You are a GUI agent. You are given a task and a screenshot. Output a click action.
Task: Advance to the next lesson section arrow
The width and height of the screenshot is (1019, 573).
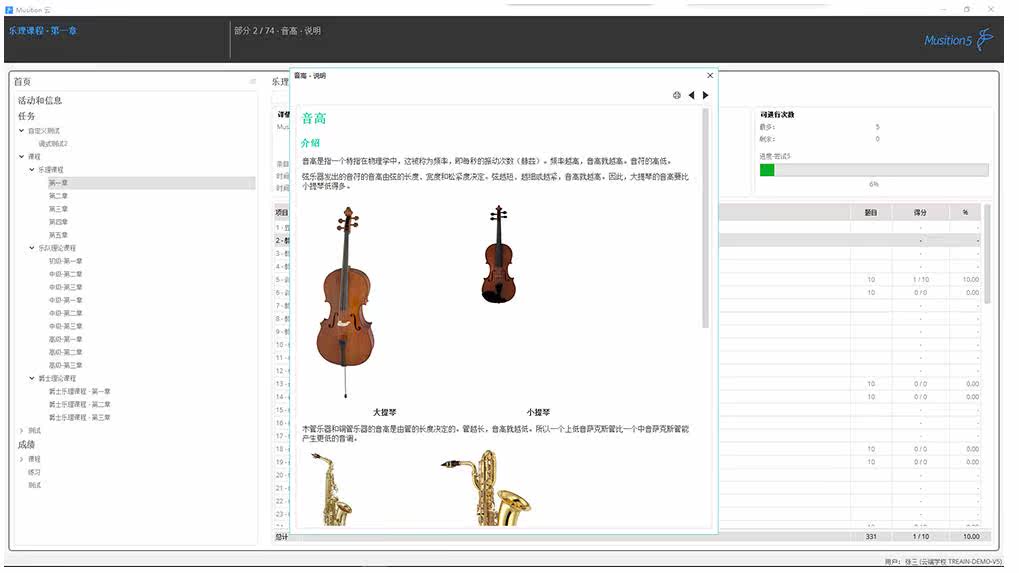[x=705, y=95]
